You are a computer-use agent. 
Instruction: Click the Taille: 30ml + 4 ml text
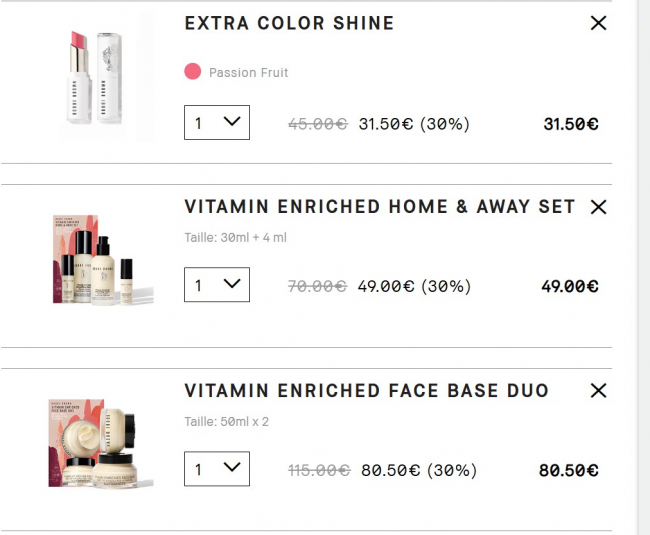coord(236,238)
